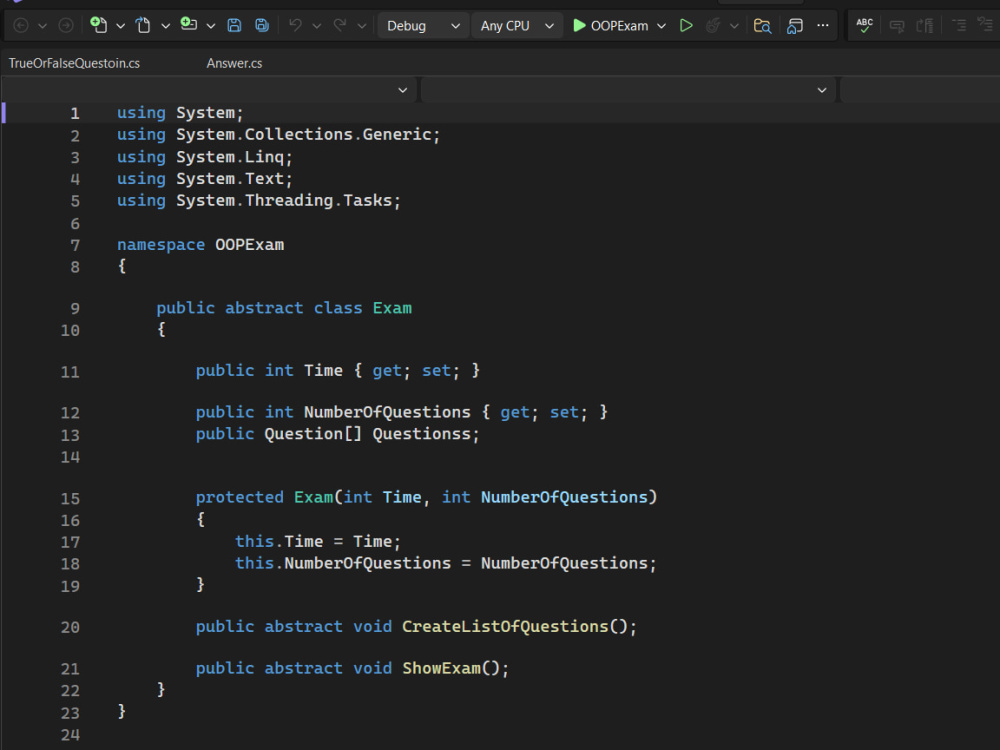Viewport: 1000px width, 750px height.
Task: Click the 'ShowExam' method name on line 21
Action: [441, 668]
